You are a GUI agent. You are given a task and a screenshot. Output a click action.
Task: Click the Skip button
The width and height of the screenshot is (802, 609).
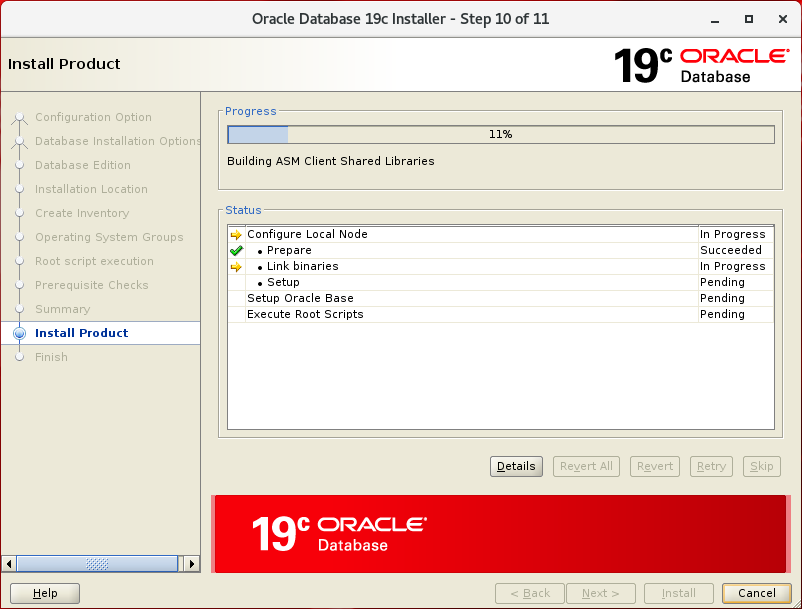tap(762, 466)
